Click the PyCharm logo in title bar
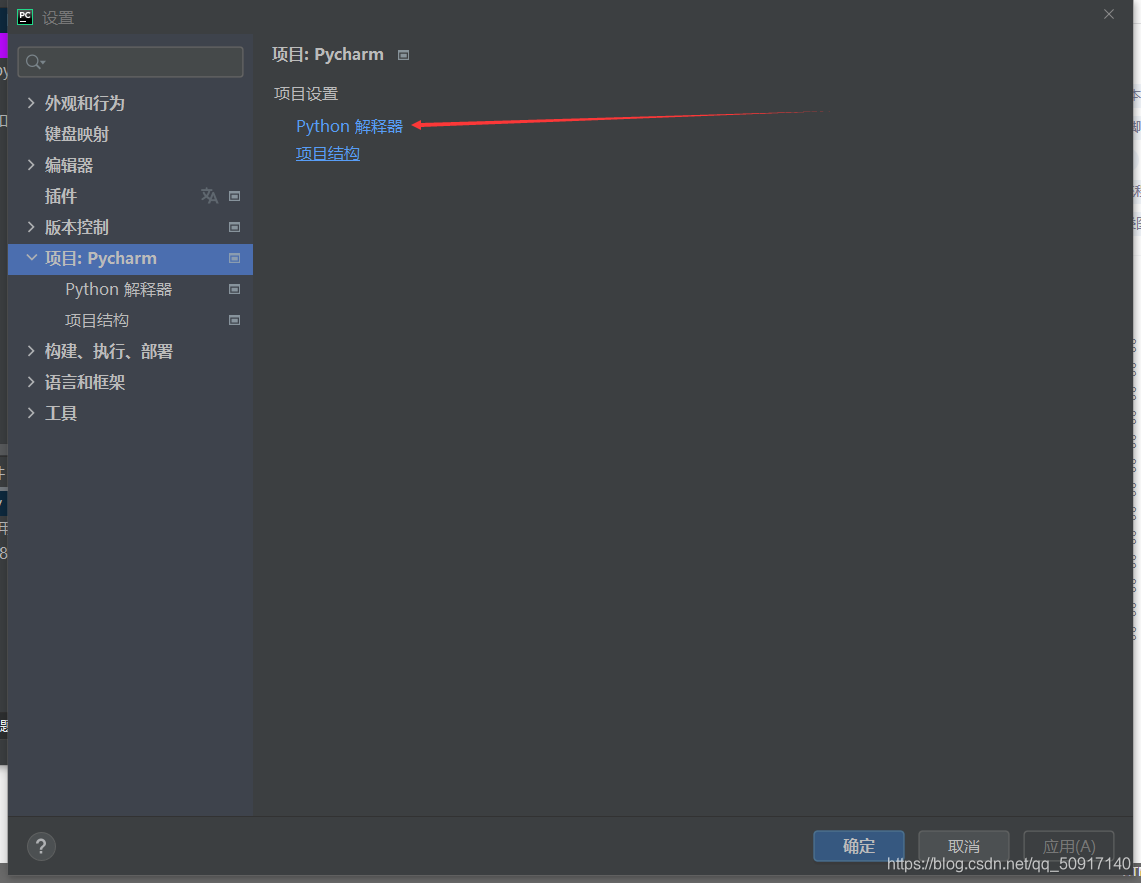1141x883 pixels. point(25,17)
